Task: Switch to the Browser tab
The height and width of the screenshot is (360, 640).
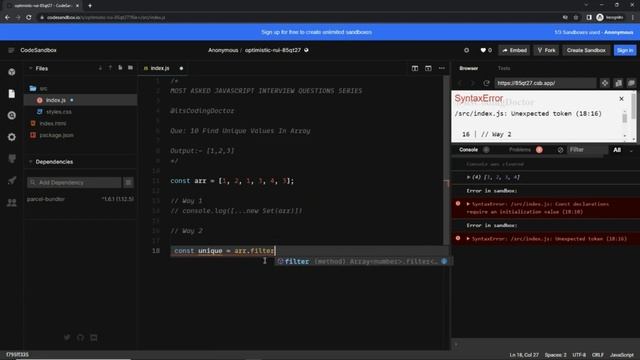Action: (469, 68)
